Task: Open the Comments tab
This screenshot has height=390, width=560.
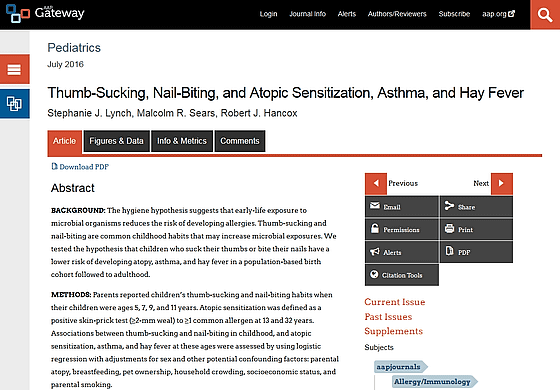Action: click(x=240, y=141)
